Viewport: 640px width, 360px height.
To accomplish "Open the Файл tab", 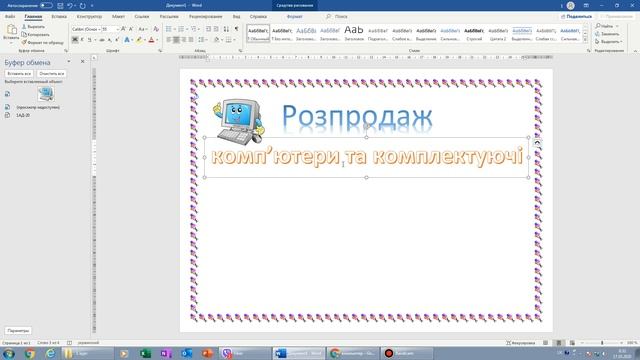I will (x=10, y=16).
